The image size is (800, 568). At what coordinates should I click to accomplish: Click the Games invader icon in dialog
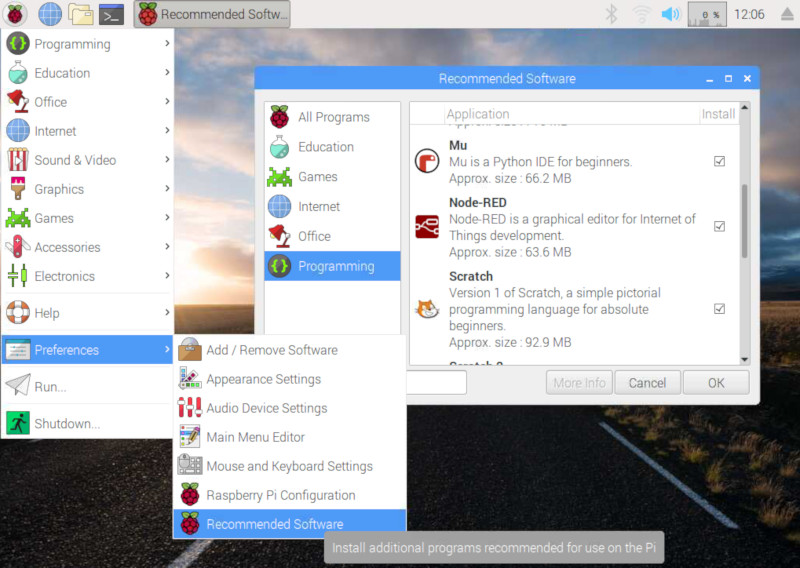279,177
